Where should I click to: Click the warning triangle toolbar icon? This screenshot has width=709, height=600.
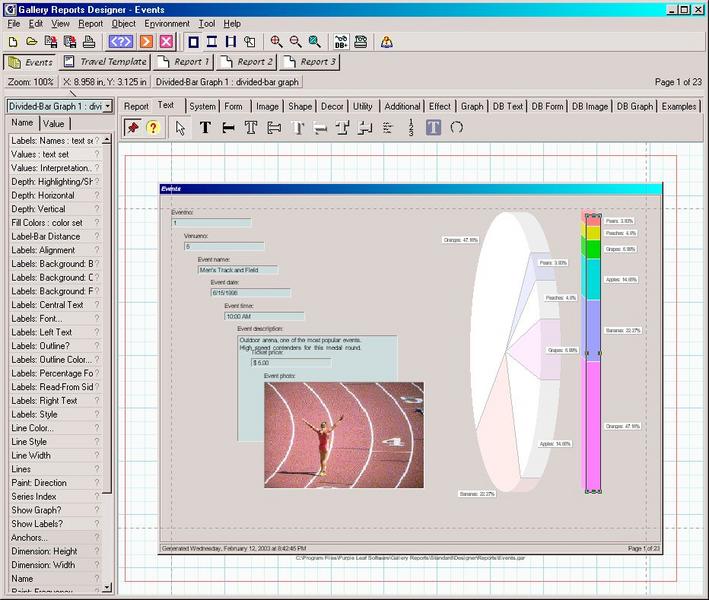[x=387, y=42]
